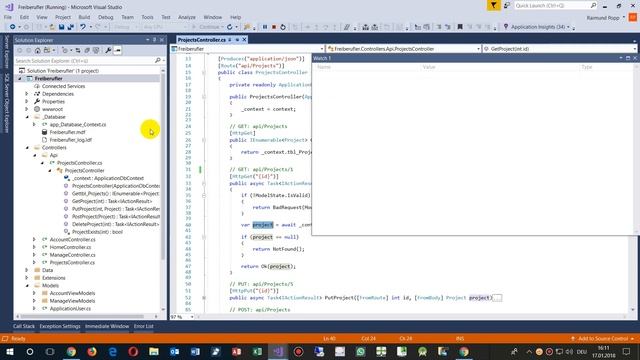Open the Tools menu
The width and height of the screenshot is (640, 360).
(147, 17)
